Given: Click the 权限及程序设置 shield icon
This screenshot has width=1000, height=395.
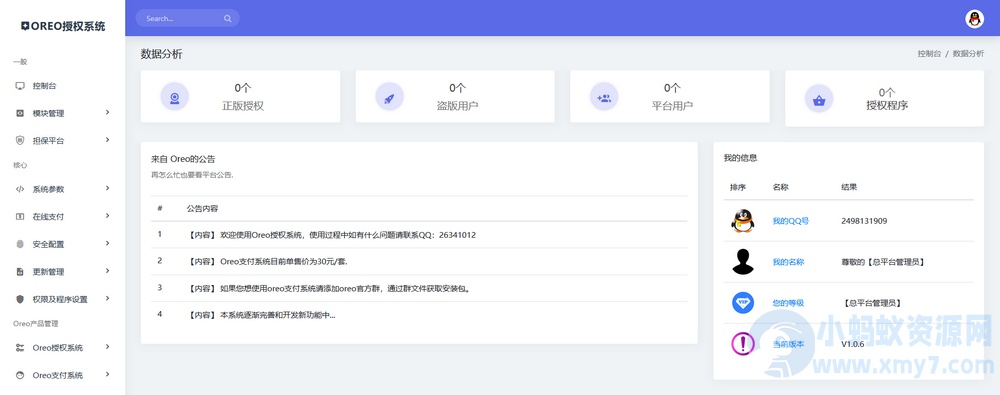Looking at the screenshot, I should tap(20, 299).
